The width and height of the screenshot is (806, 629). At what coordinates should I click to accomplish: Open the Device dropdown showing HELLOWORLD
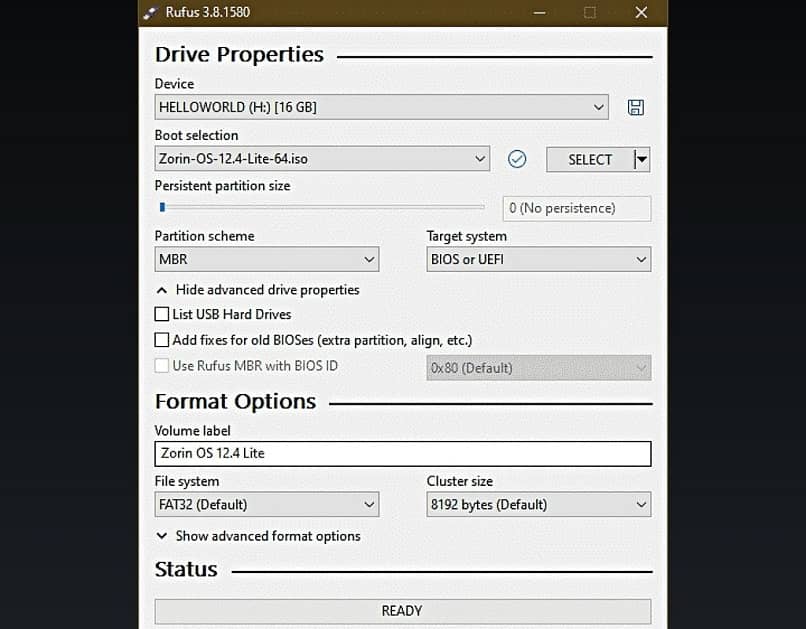[x=381, y=107]
